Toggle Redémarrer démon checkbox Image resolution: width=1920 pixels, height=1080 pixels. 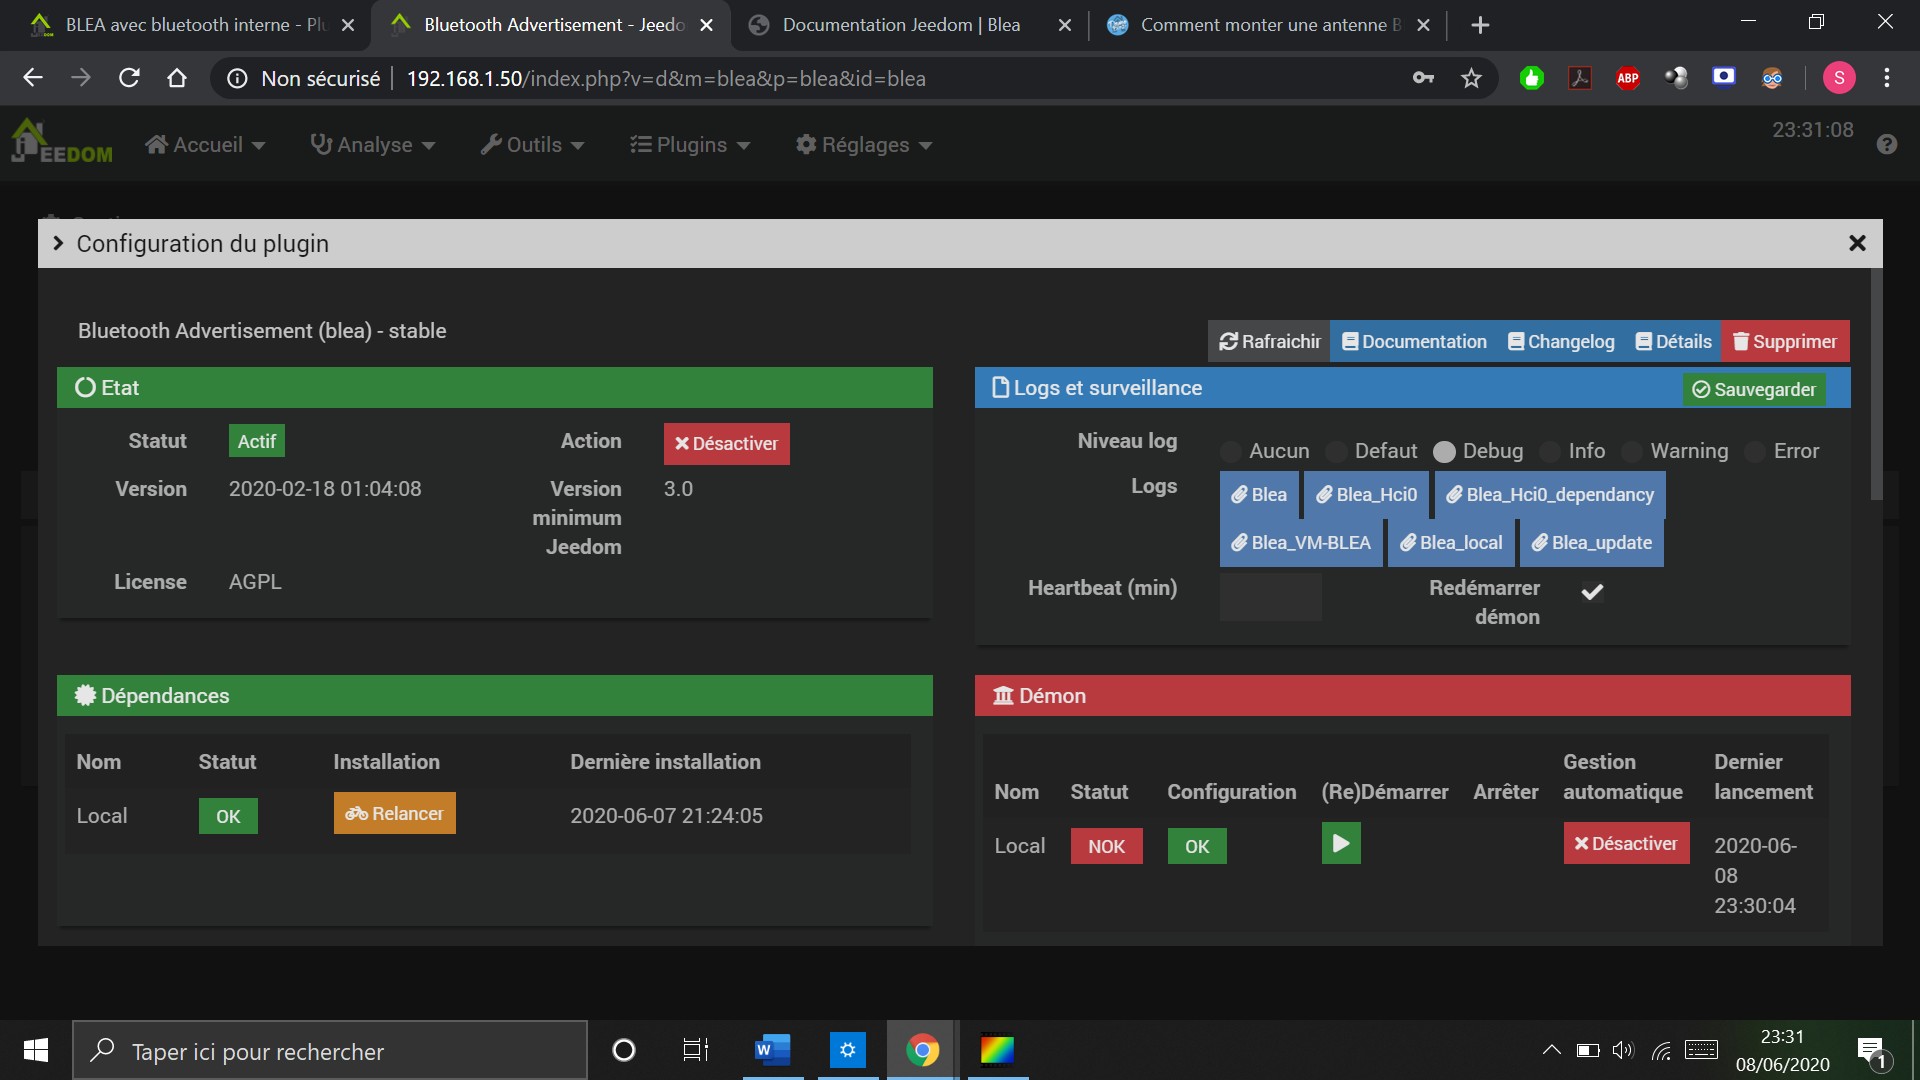tap(1592, 591)
